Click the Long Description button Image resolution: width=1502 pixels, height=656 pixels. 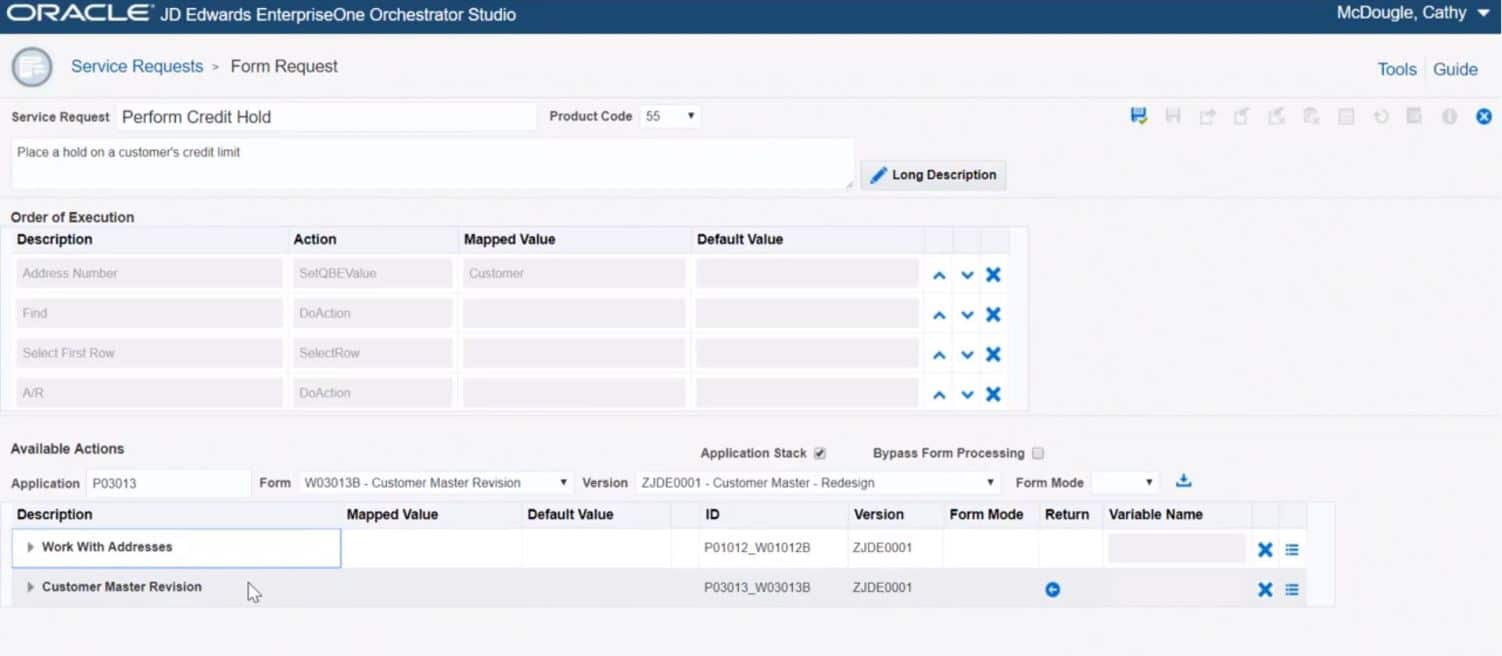coord(933,175)
